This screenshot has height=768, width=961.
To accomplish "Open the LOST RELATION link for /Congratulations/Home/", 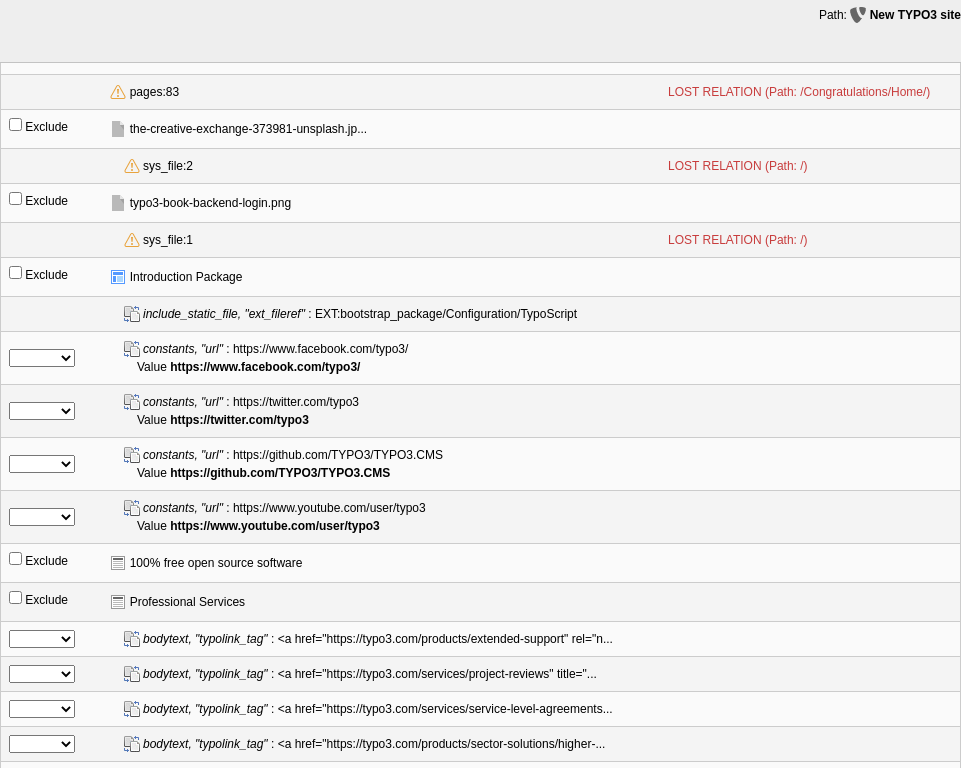I will tap(798, 91).
